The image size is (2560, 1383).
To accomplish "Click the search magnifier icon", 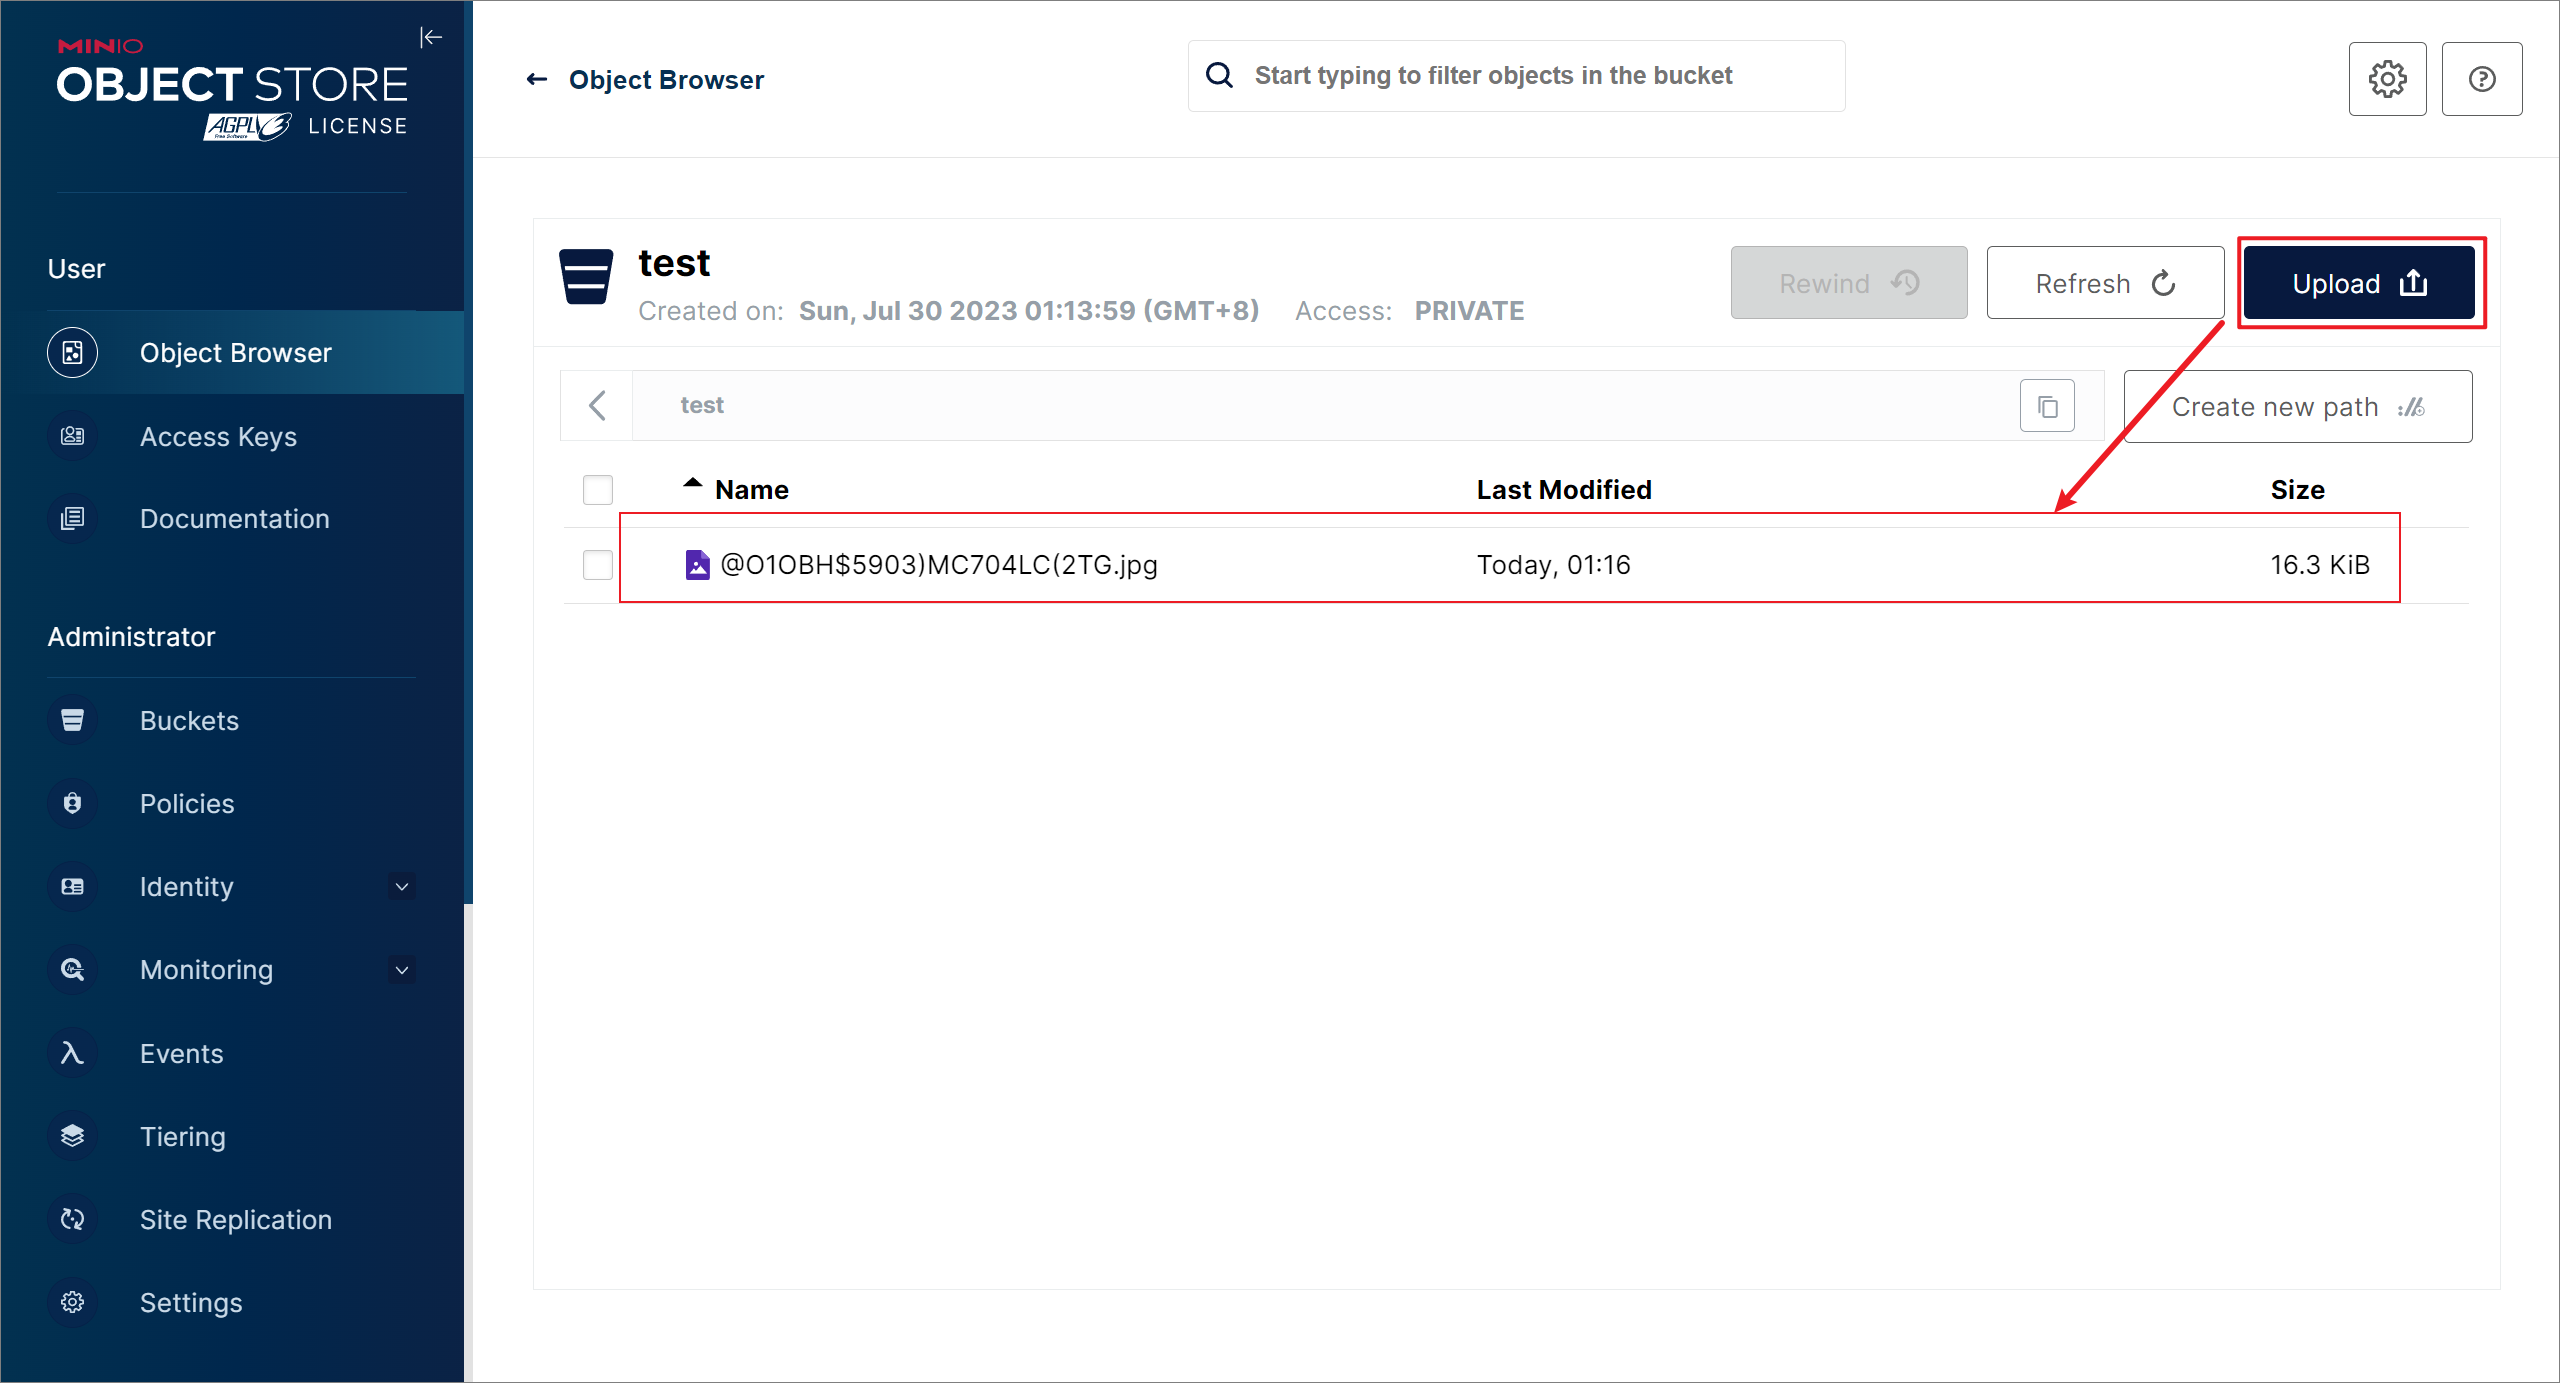I will (1219, 75).
